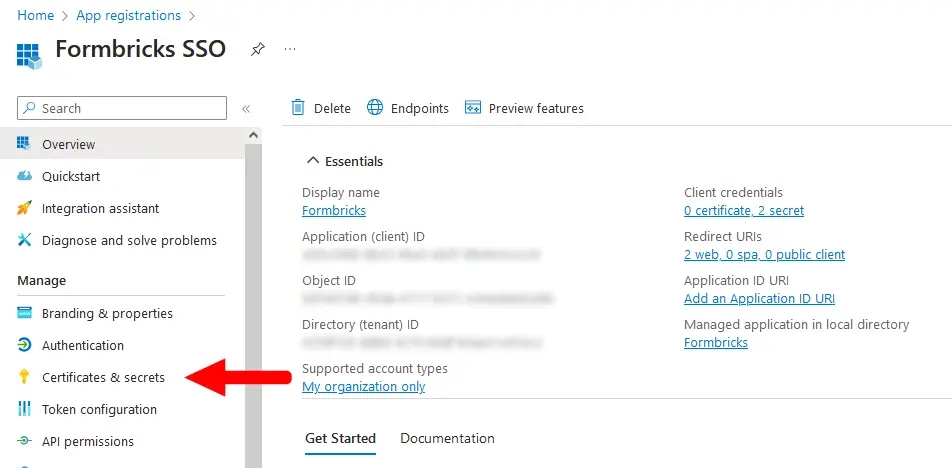Click the 'Object ID' label
The image size is (952, 468).
pyautogui.click(x=329, y=280)
